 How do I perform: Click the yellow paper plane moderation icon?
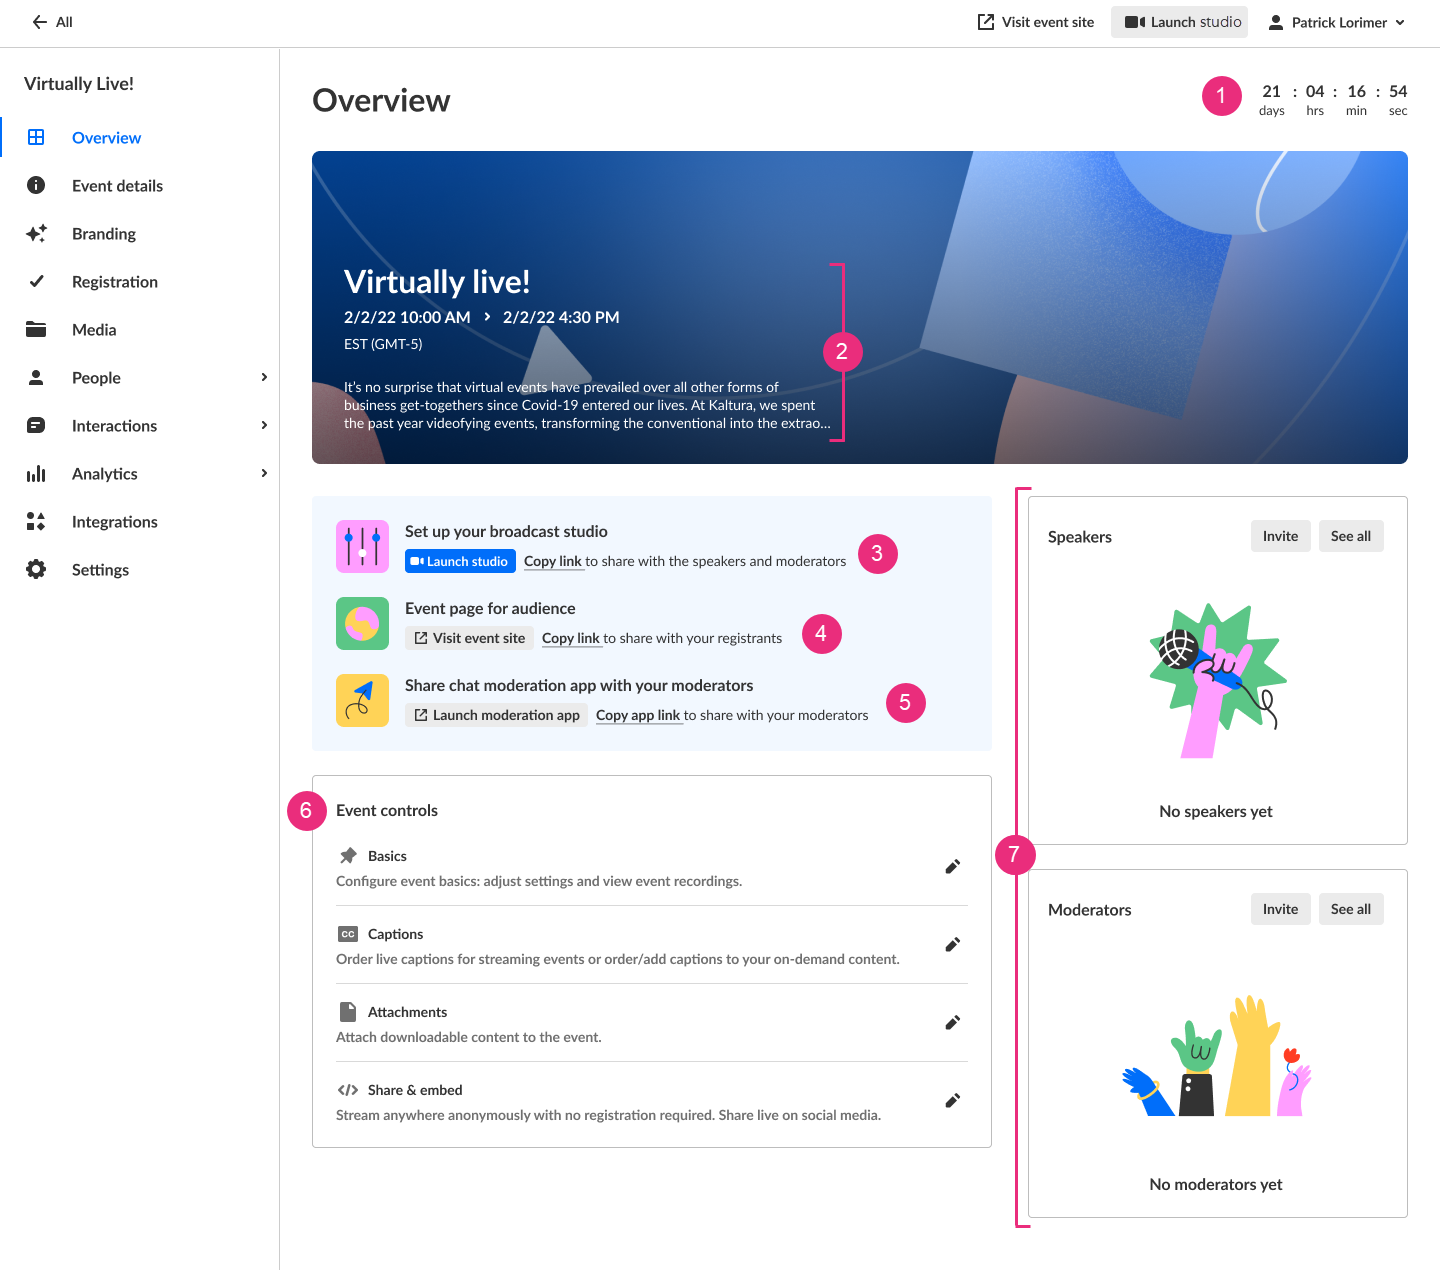[362, 700]
